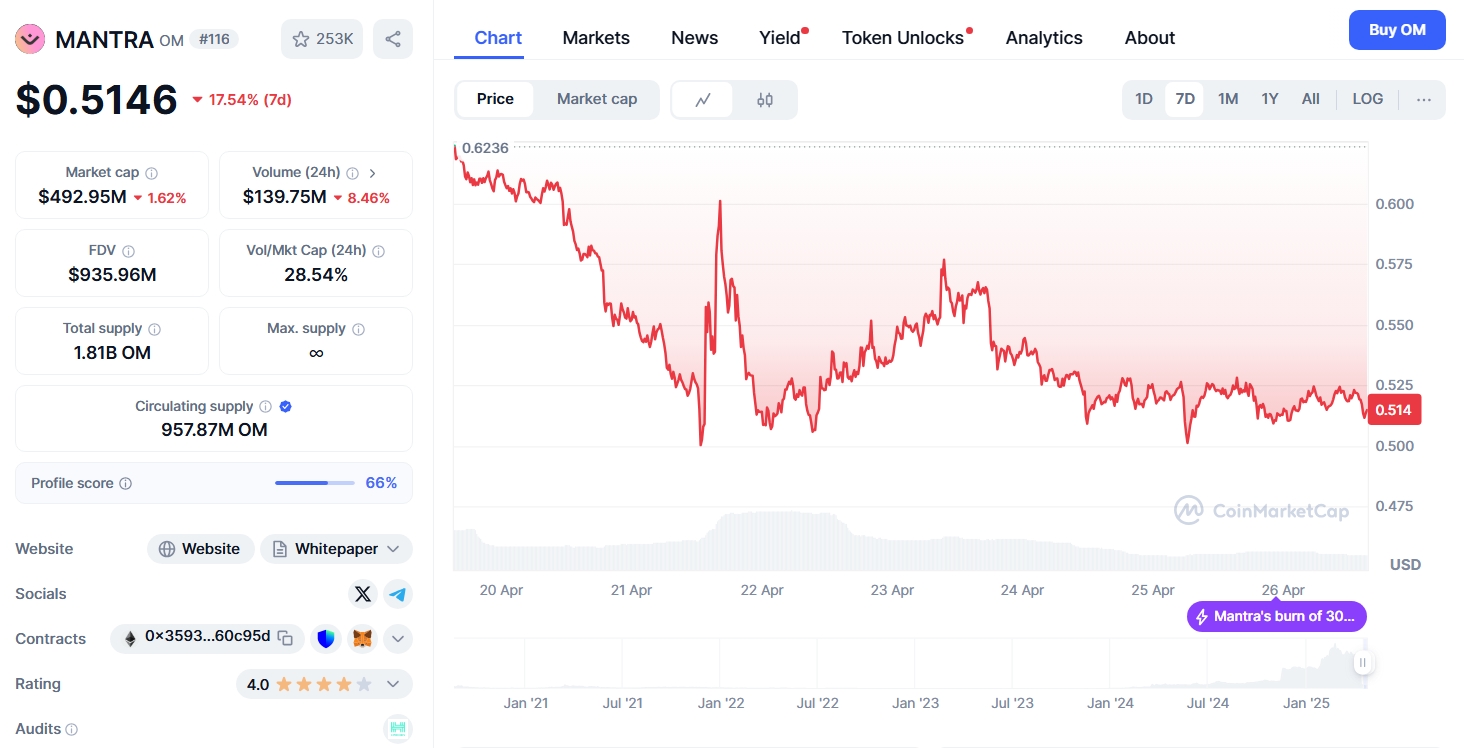The width and height of the screenshot is (1464, 748).
Task: Show Circulating supply info icon
Action: click(x=265, y=407)
